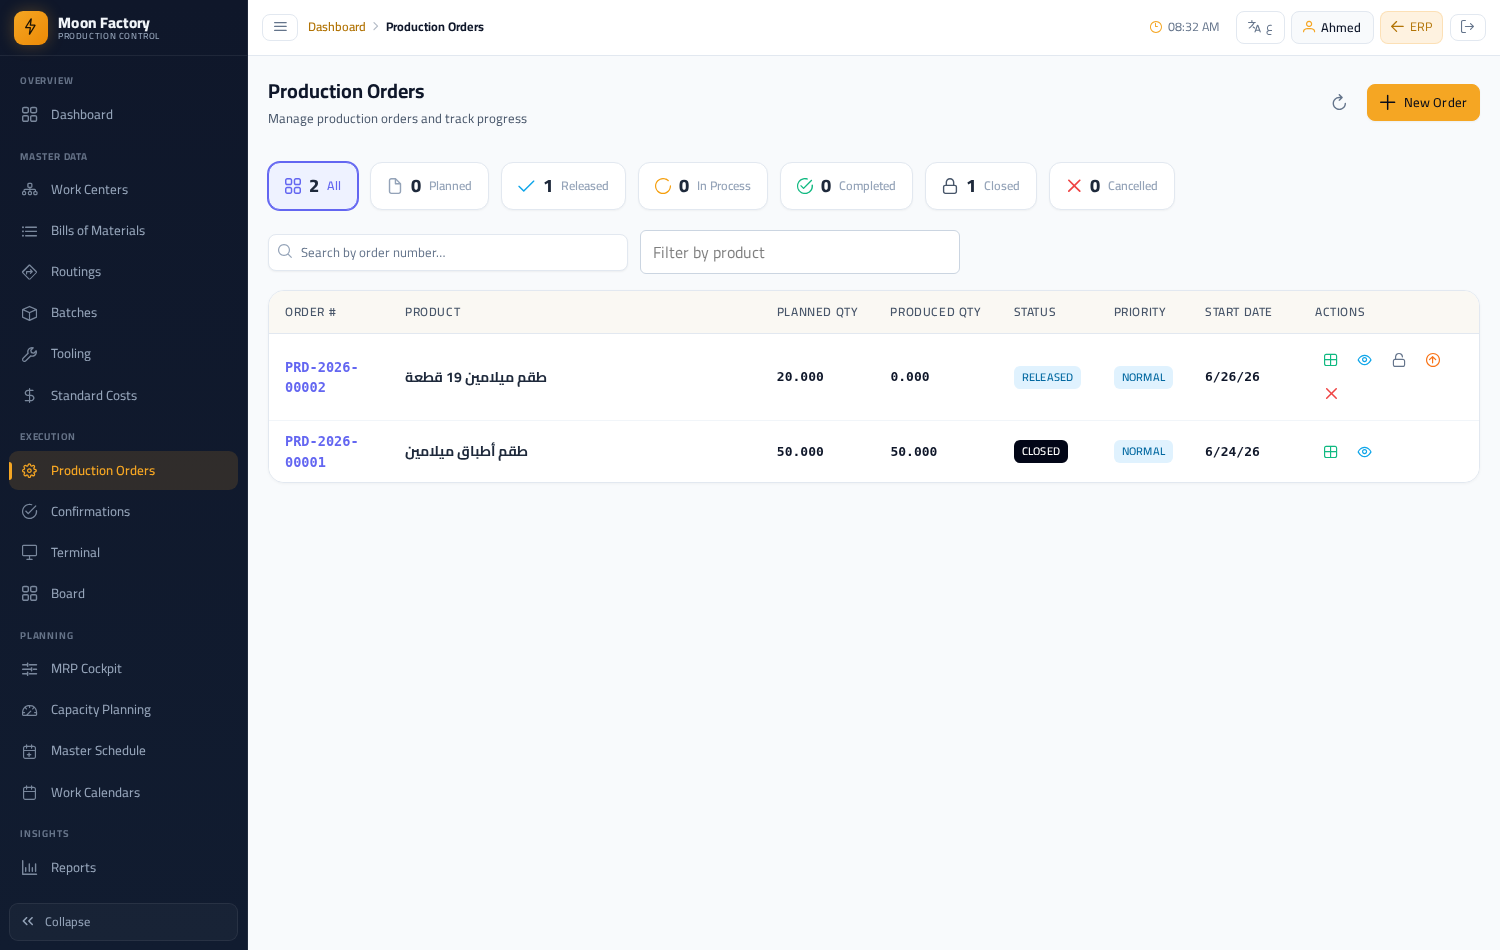Open materials grid for PRD-2026-00002
Screen dimensions: 1500x950
pos(1331,360)
